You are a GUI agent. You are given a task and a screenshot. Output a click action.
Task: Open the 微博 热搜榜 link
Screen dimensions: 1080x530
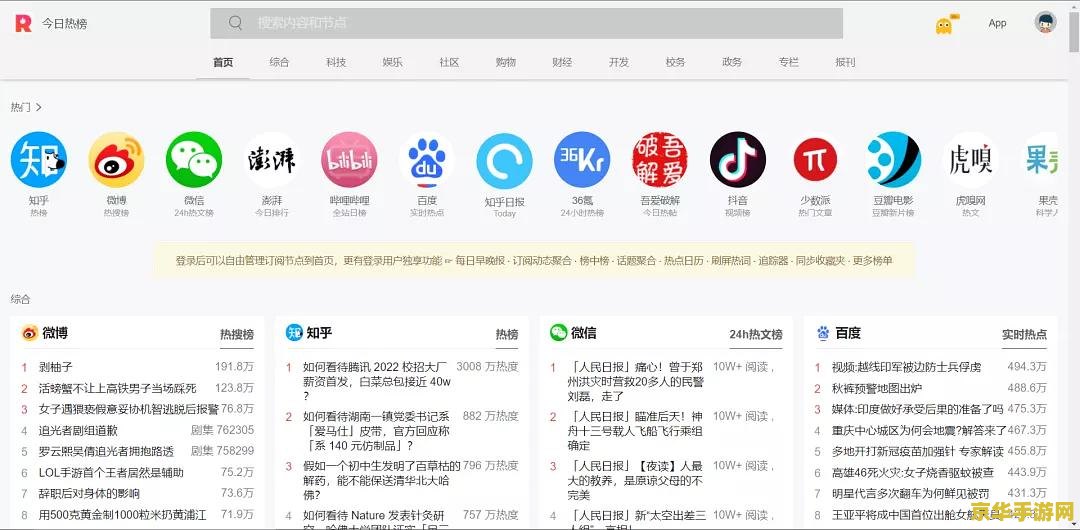tap(237, 334)
